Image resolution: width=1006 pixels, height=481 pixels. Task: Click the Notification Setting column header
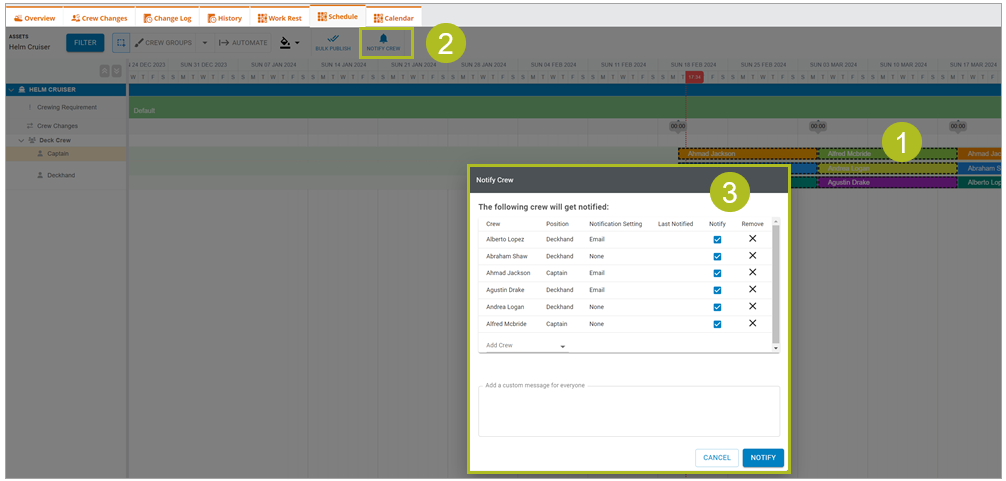tap(615, 224)
